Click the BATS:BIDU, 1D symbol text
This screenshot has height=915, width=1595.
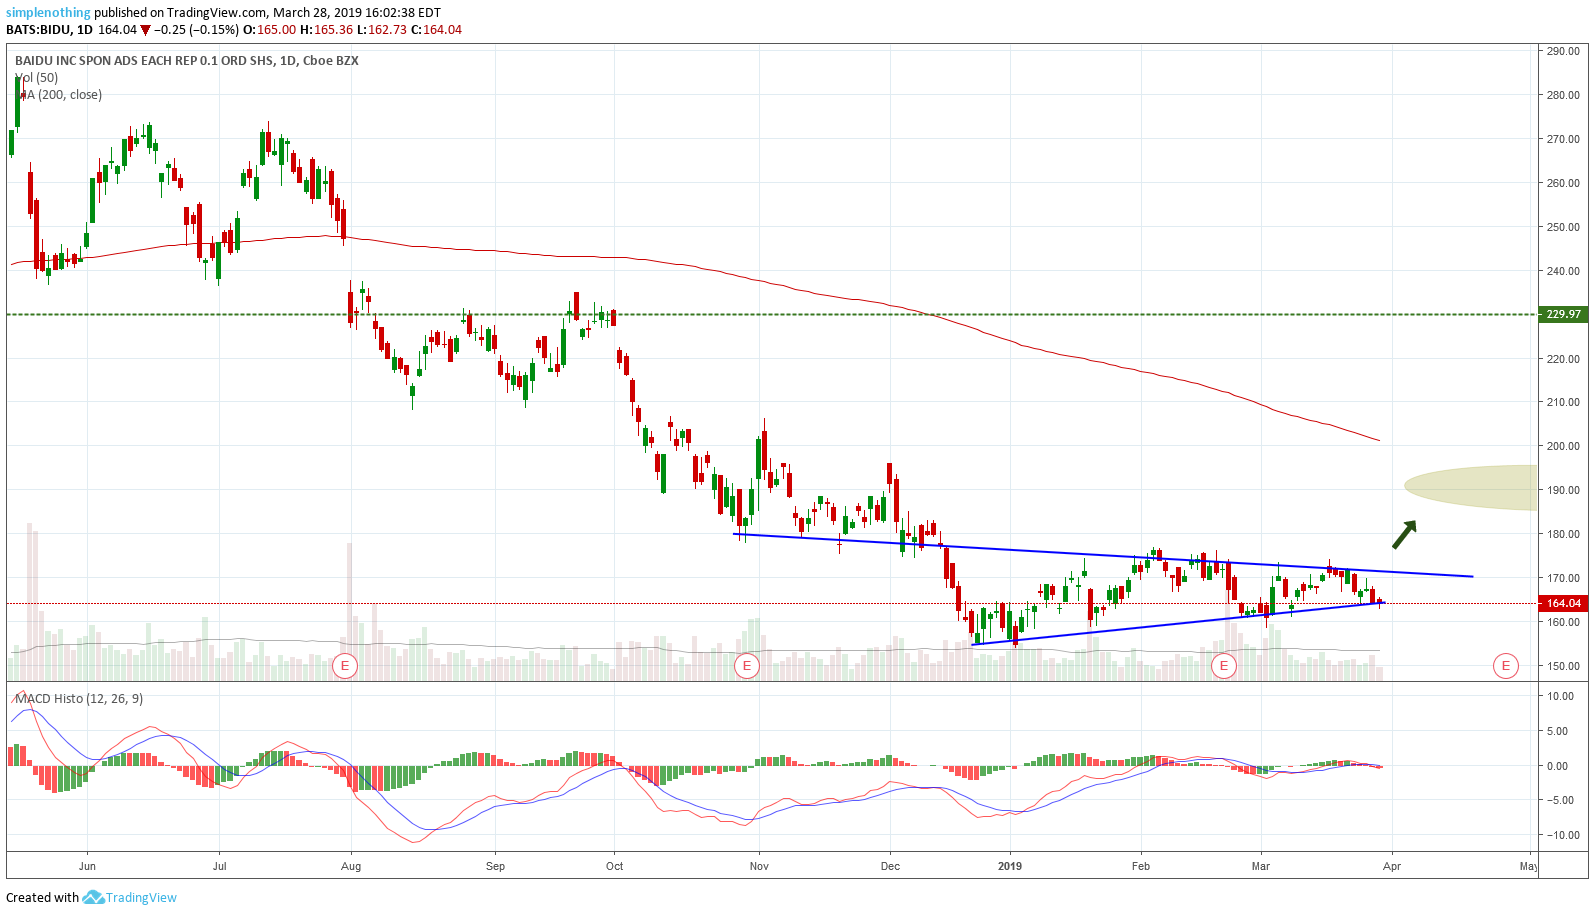(x=50, y=30)
